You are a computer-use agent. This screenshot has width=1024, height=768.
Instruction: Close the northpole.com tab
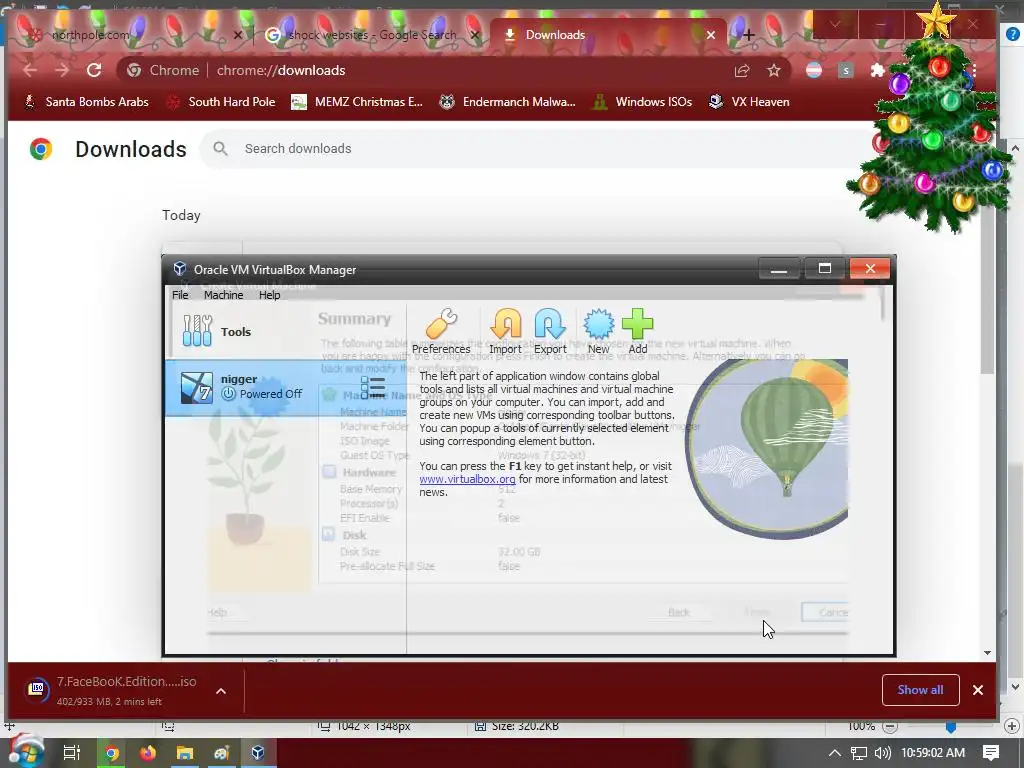pyautogui.click(x=238, y=35)
